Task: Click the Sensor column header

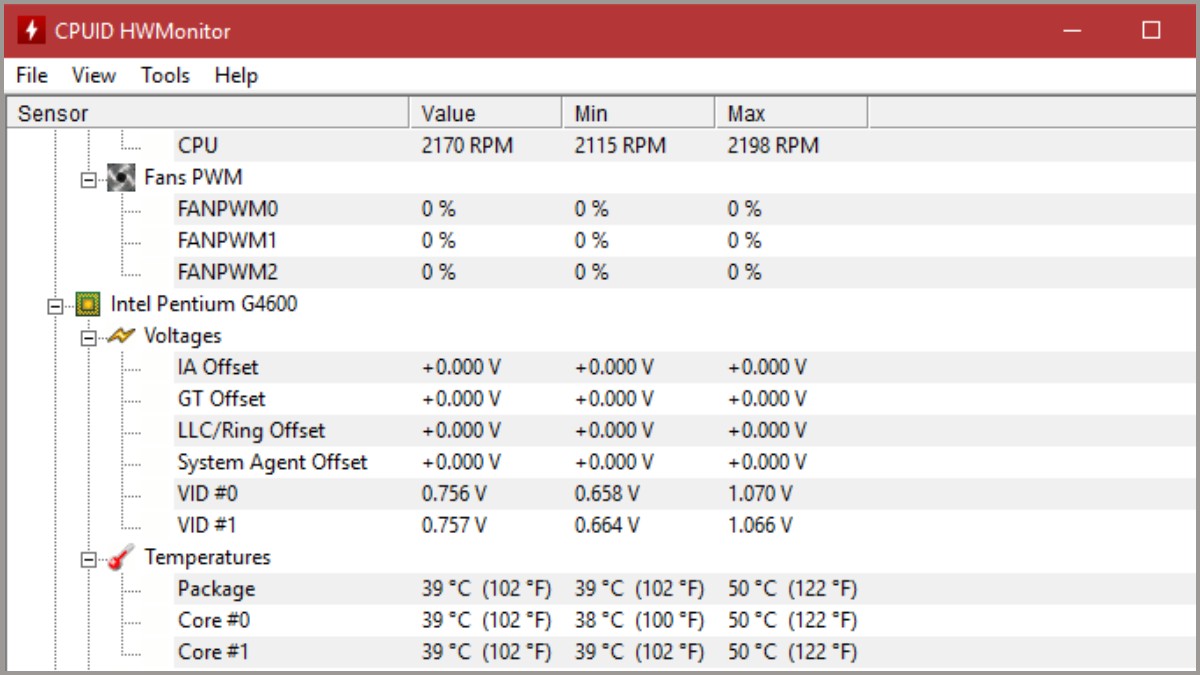Action: point(208,113)
